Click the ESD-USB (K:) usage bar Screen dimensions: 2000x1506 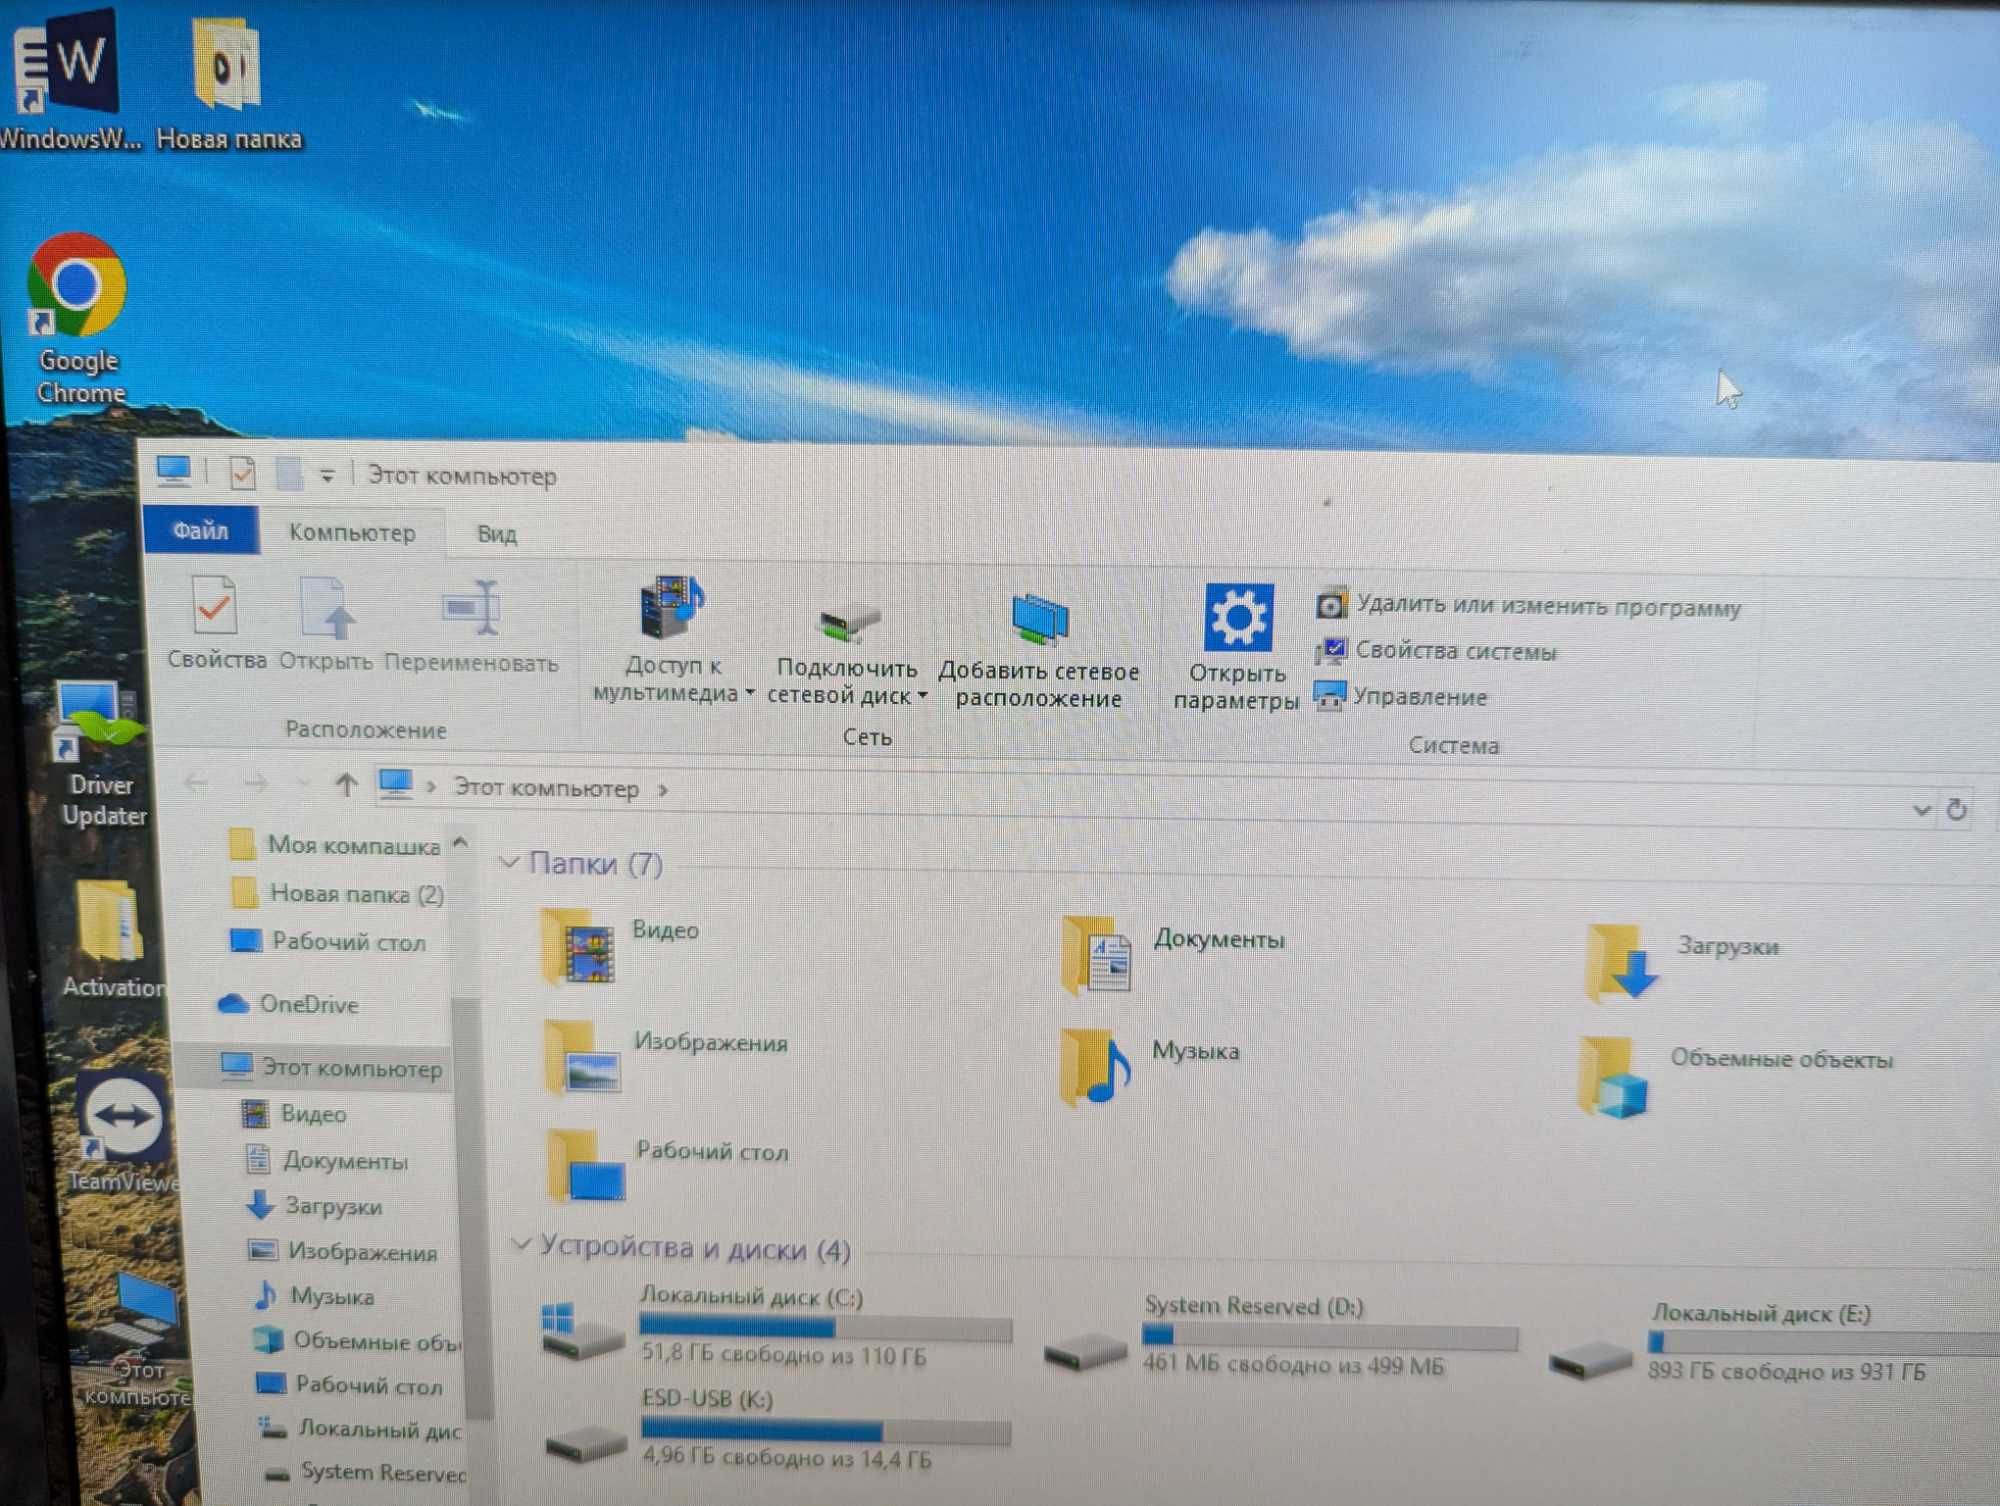click(x=826, y=1431)
